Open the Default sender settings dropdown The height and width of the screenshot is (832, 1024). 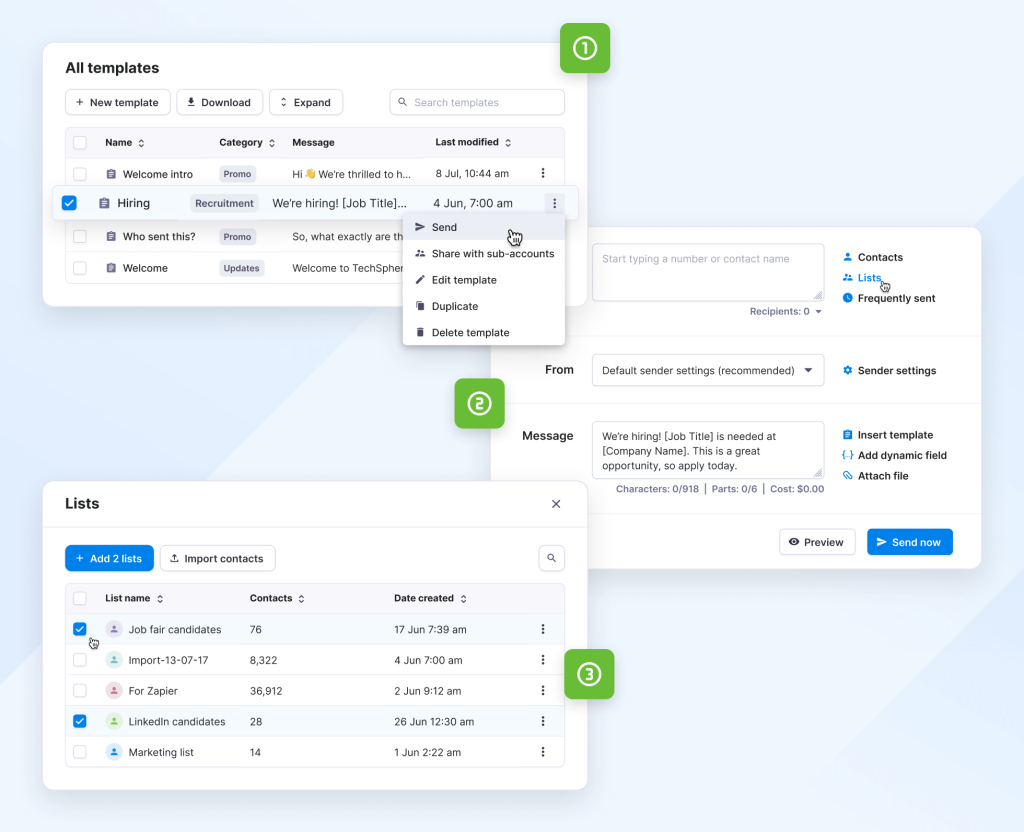click(x=707, y=370)
